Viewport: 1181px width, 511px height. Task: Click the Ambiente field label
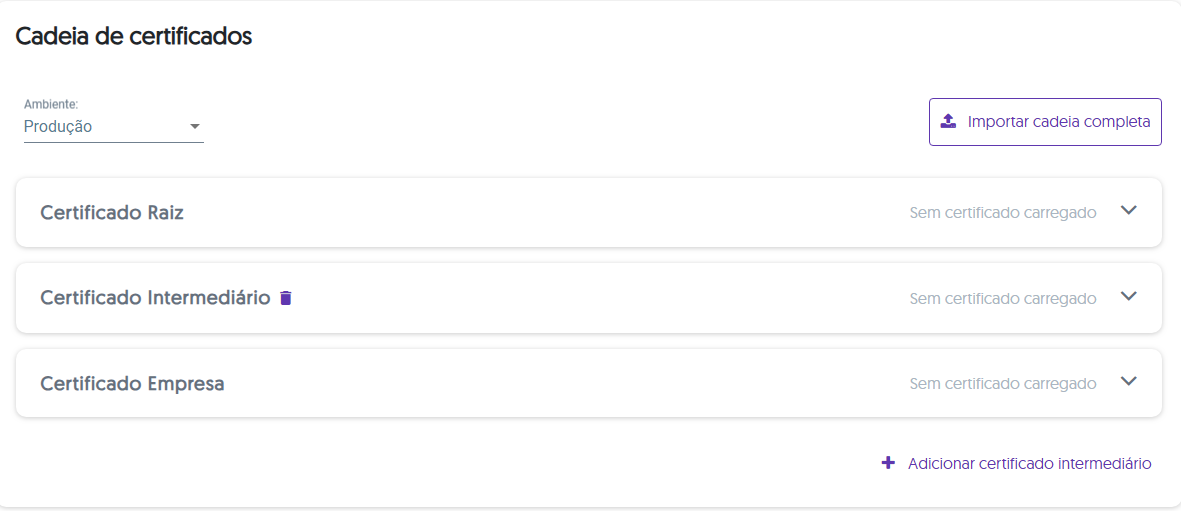pos(51,104)
